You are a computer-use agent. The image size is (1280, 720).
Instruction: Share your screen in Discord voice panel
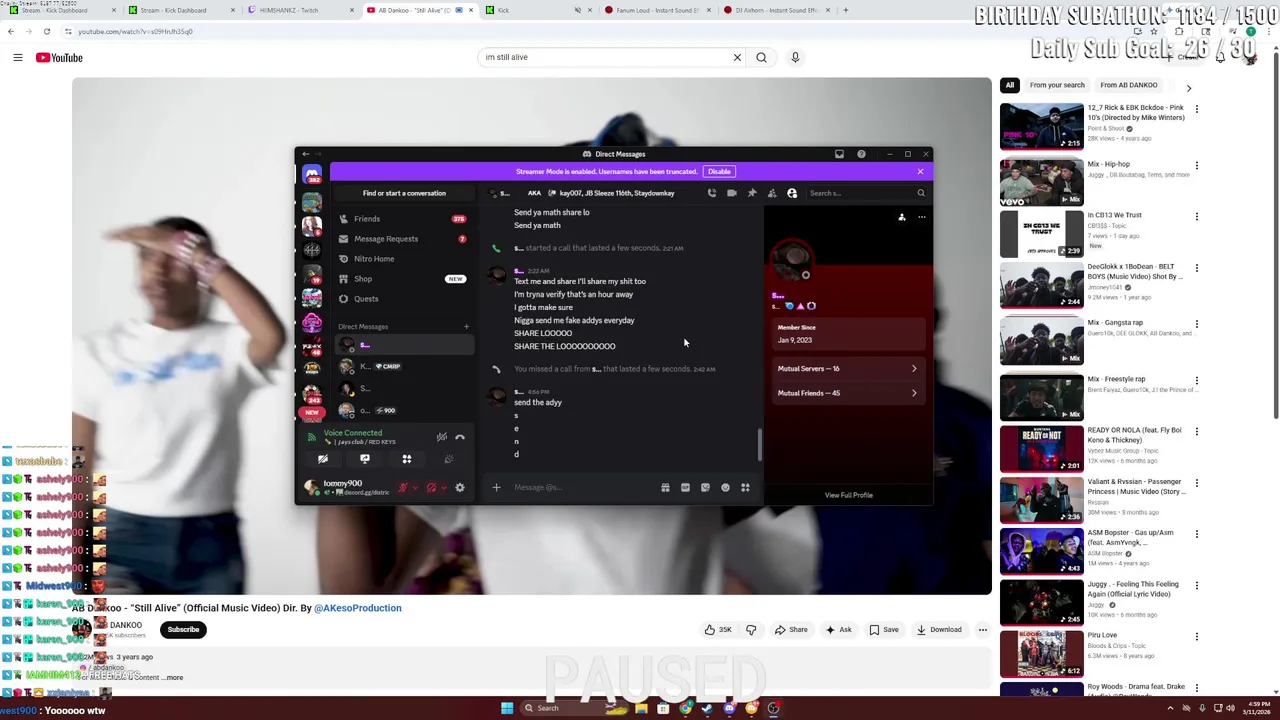365,459
